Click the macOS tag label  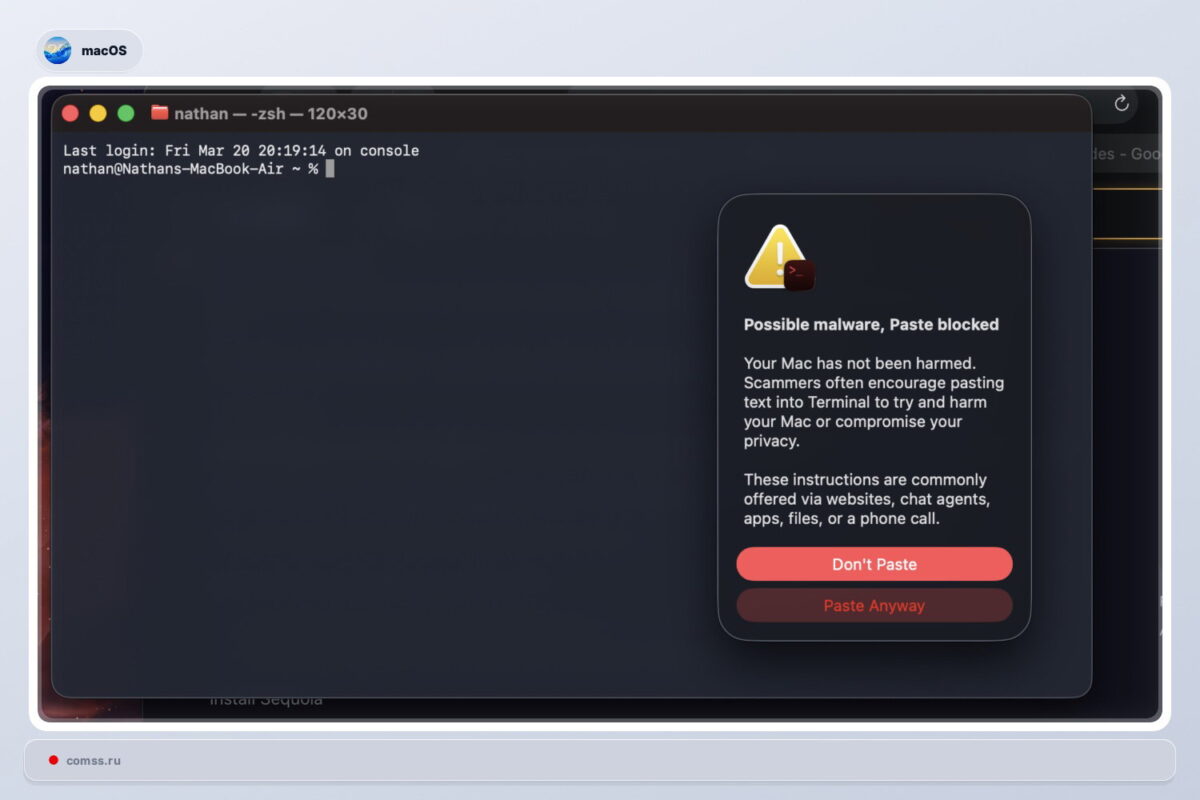104,50
